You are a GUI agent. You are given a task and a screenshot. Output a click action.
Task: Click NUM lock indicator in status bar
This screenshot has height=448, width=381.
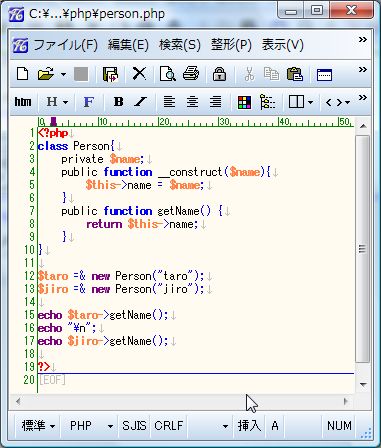click(339, 426)
